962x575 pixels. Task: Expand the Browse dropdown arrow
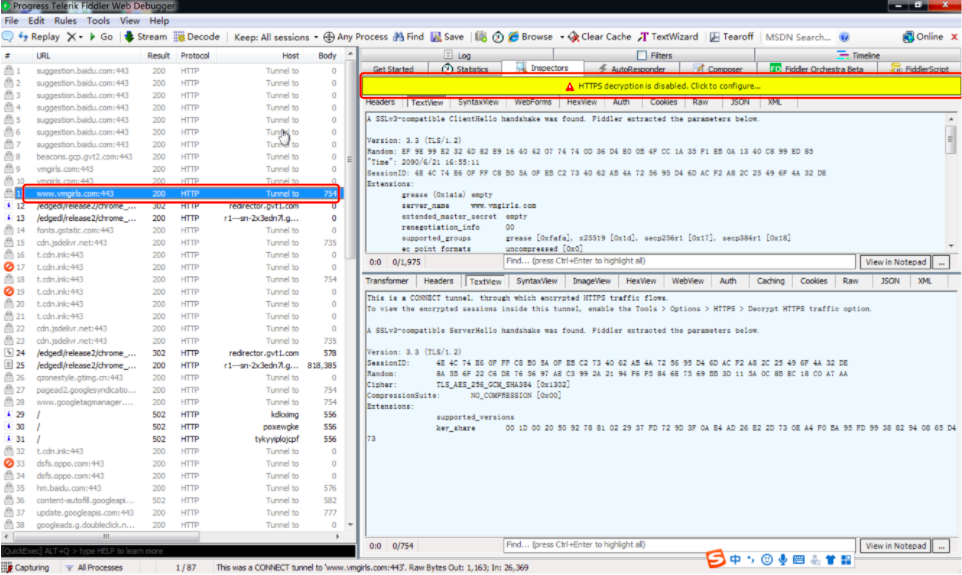561,37
